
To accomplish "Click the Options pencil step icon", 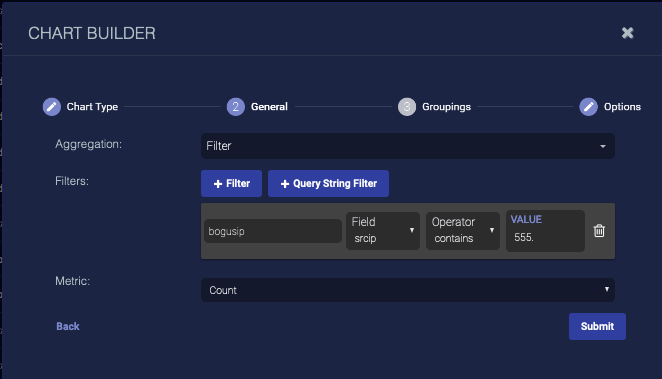I will [588, 107].
